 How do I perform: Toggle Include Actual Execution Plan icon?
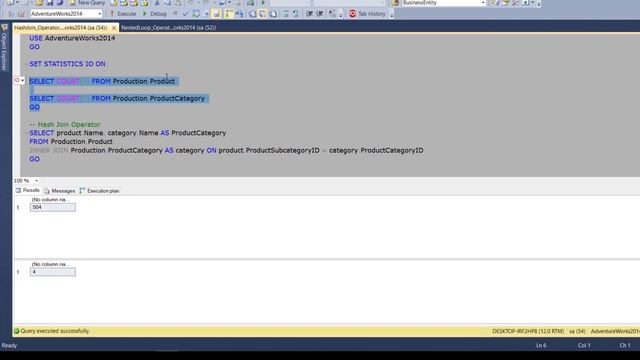tap(229, 13)
